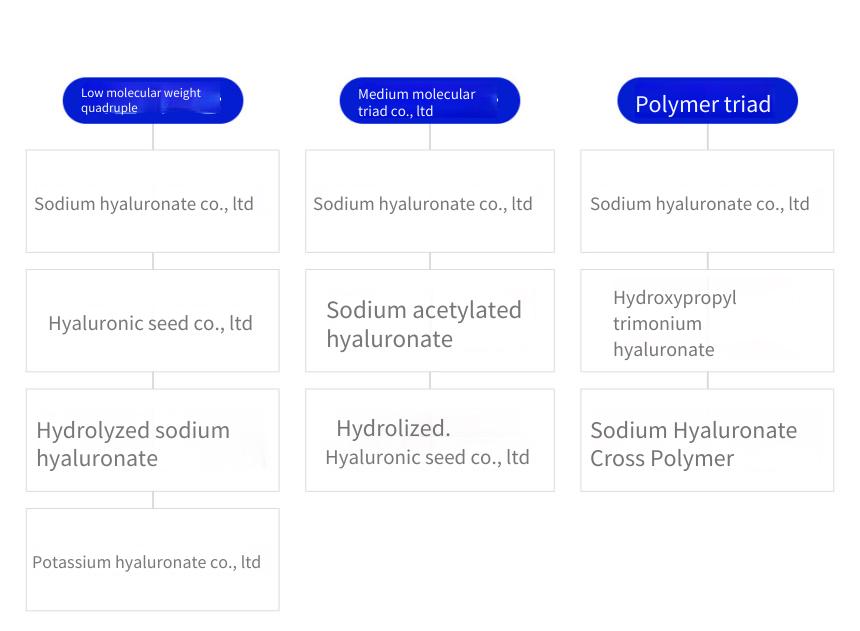This screenshot has height=631, width=860.
Task: Click the Polymer triad blue pill
Action: click(x=708, y=100)
